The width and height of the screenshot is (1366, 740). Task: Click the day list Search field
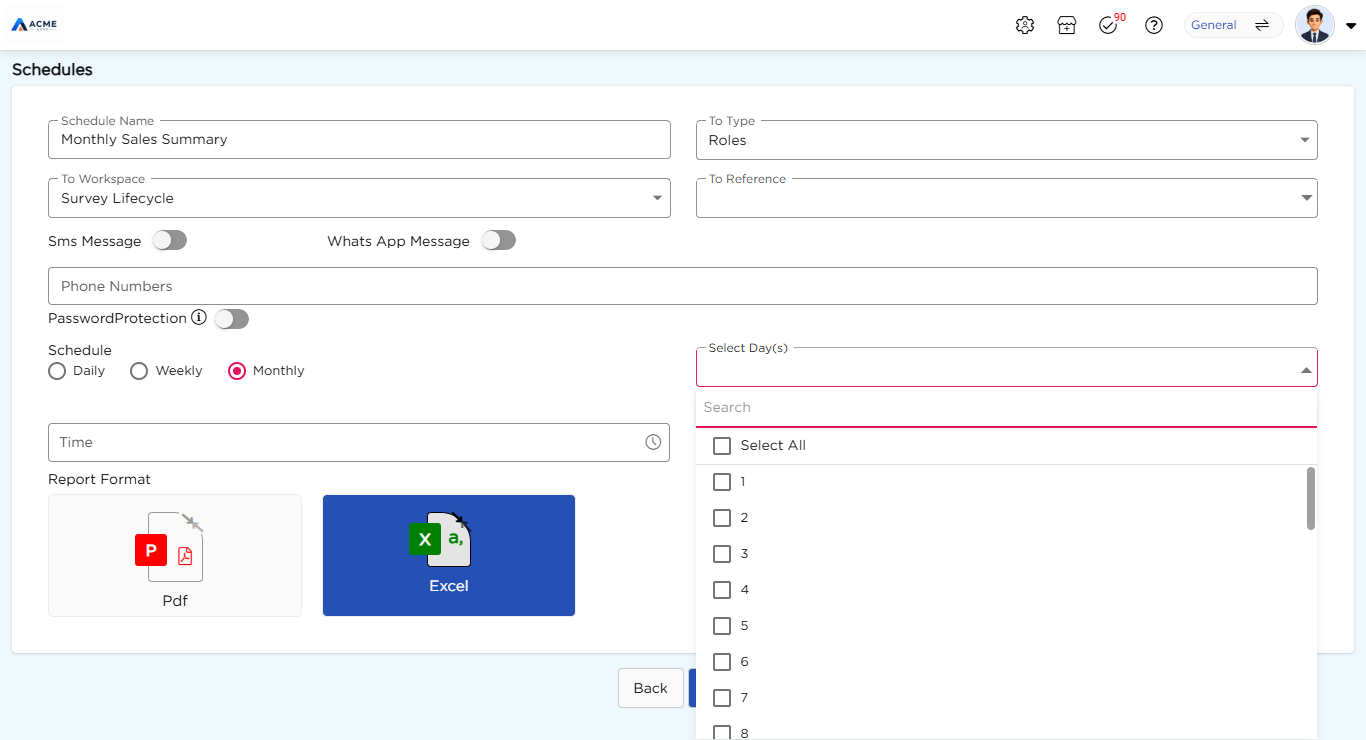(x=1006, y=408)
